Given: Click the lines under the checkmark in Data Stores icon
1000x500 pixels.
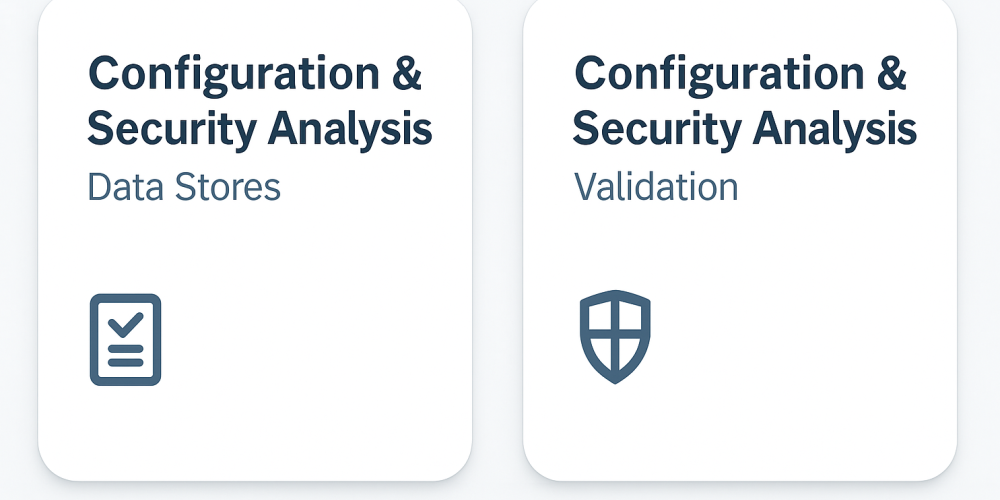Looking at the screenshot, I should [126, 355].
